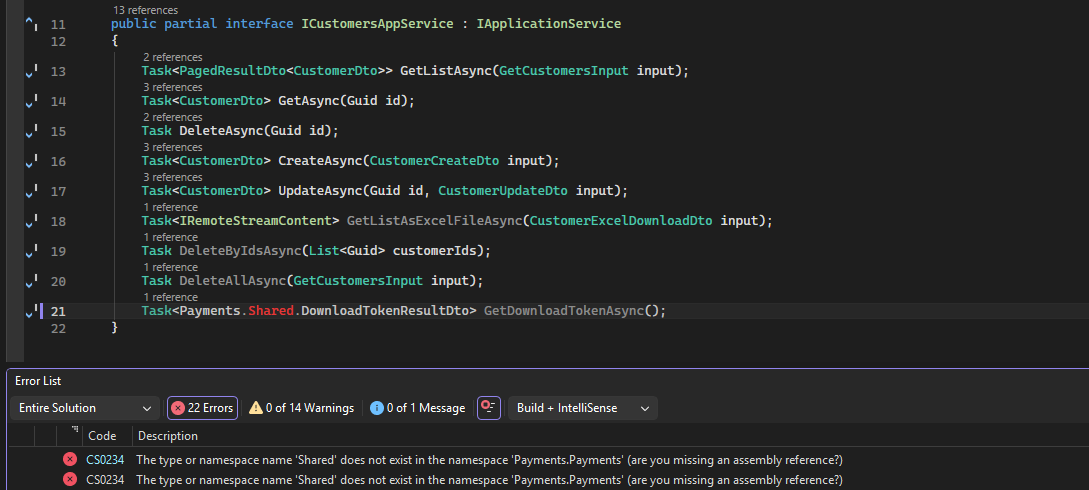Image resolution: width=1089 pixels, height=490 pixels.
Task: Toggle the 0 of 14 Warnings filter
Action: pyautogui.click(x=301, y=408)
